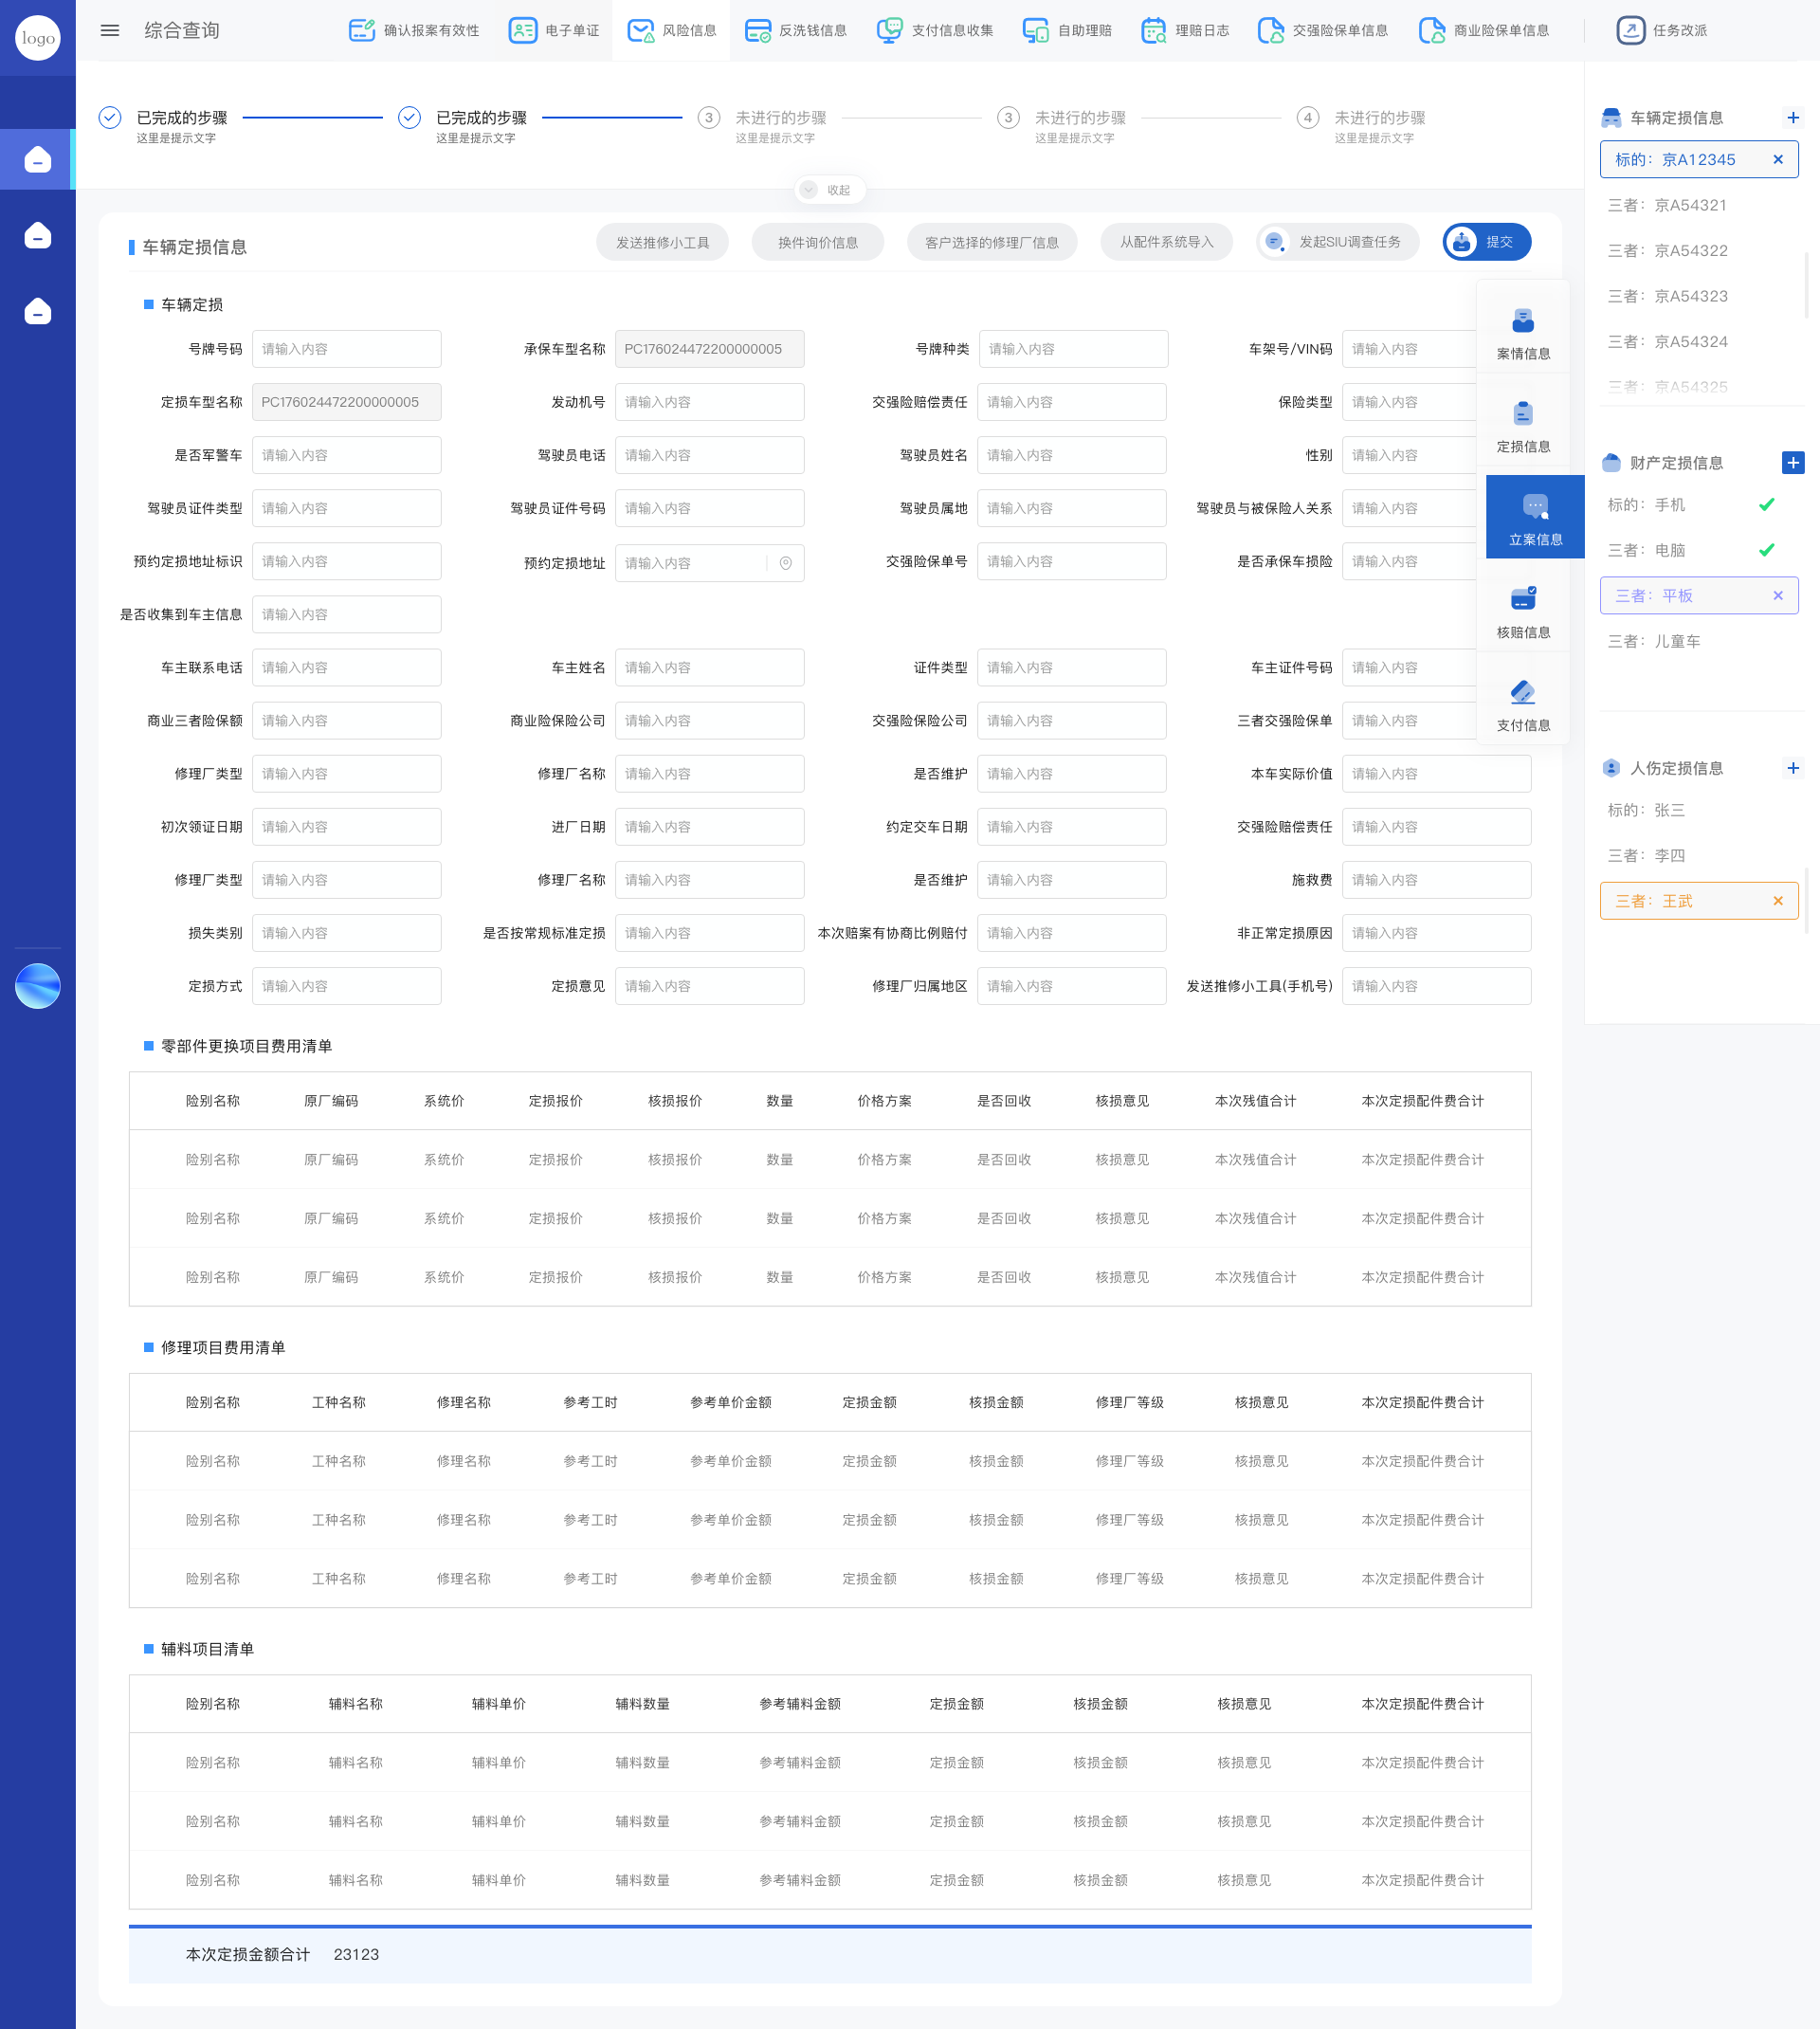Open 电子单证 toolbar item
Viewport: 1820px width, 2029px height.
point(554,30)
